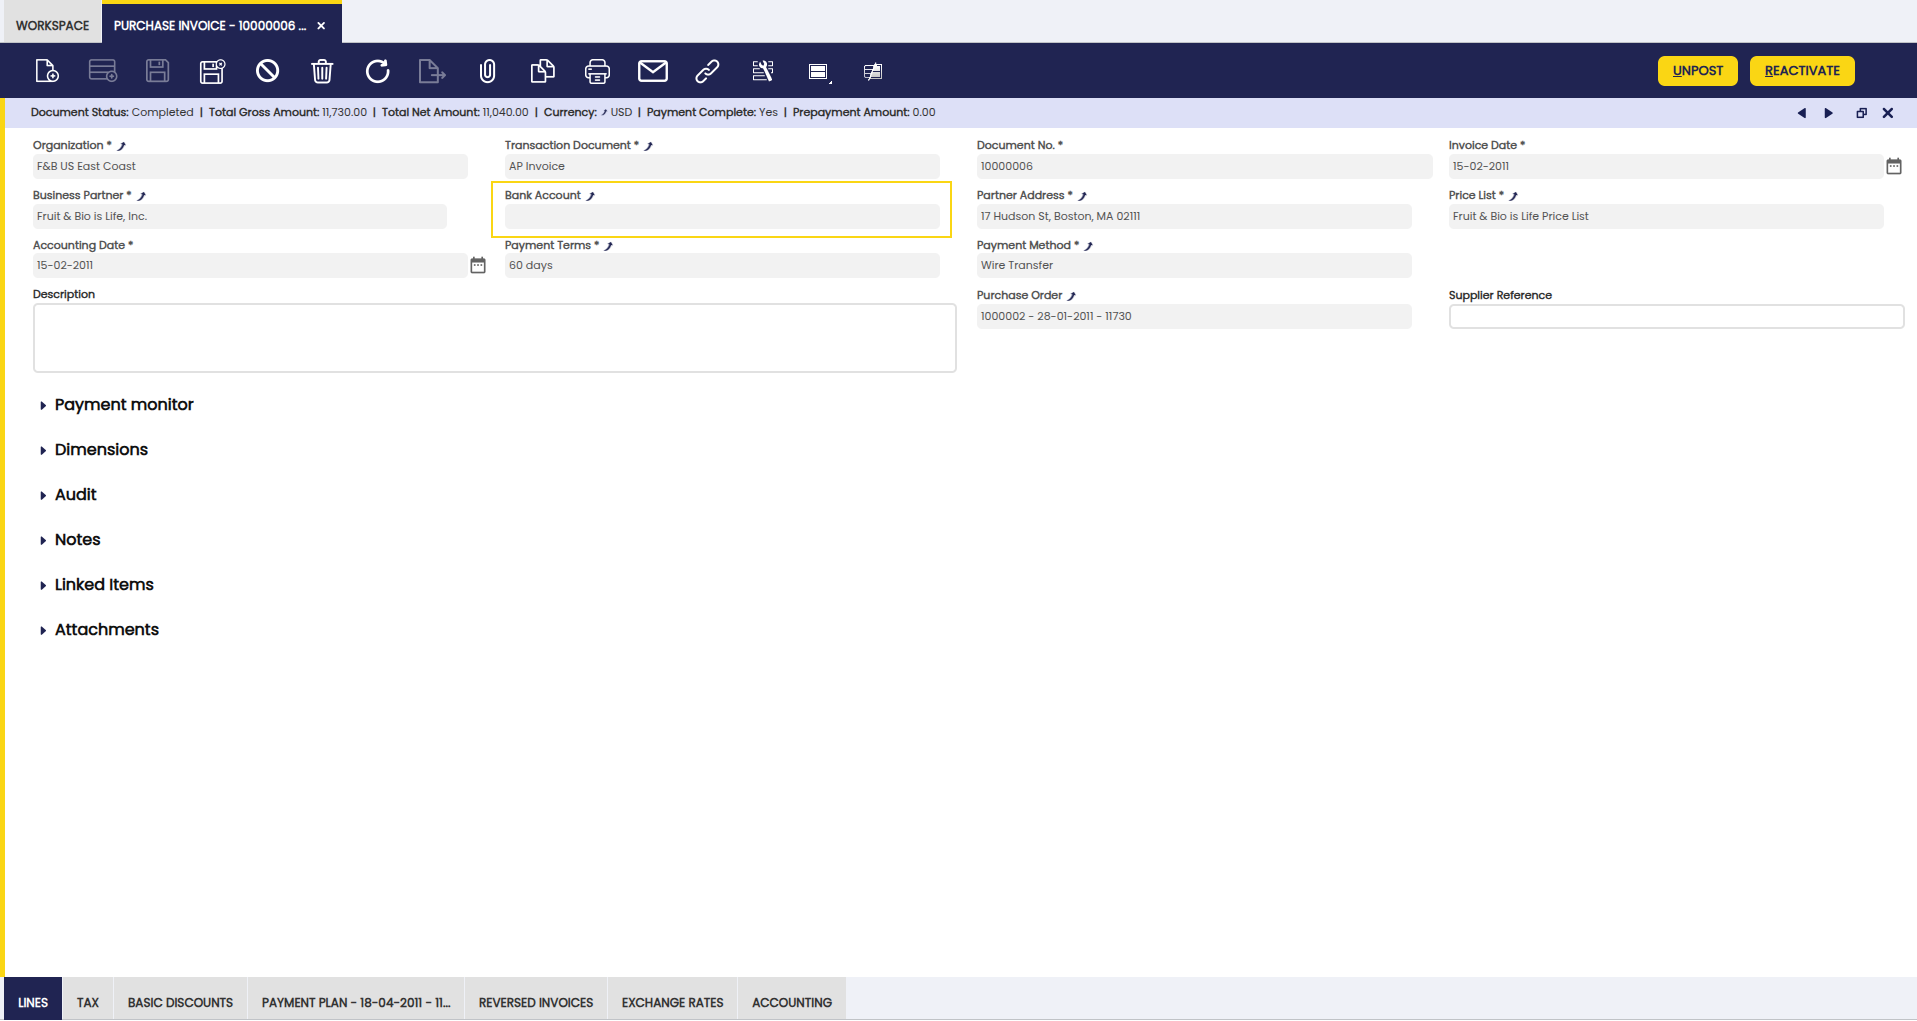The height and width of the screenshot is (1021, 1917).
Task: Delete the record with the trash icon
Action: pyautogui.click(x=322, y=71)
